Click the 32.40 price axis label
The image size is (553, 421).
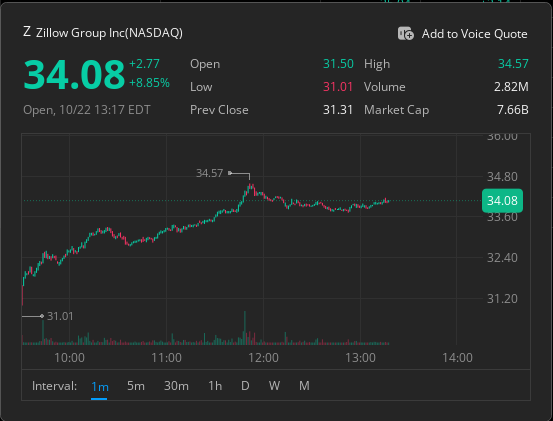click(502, 258)
